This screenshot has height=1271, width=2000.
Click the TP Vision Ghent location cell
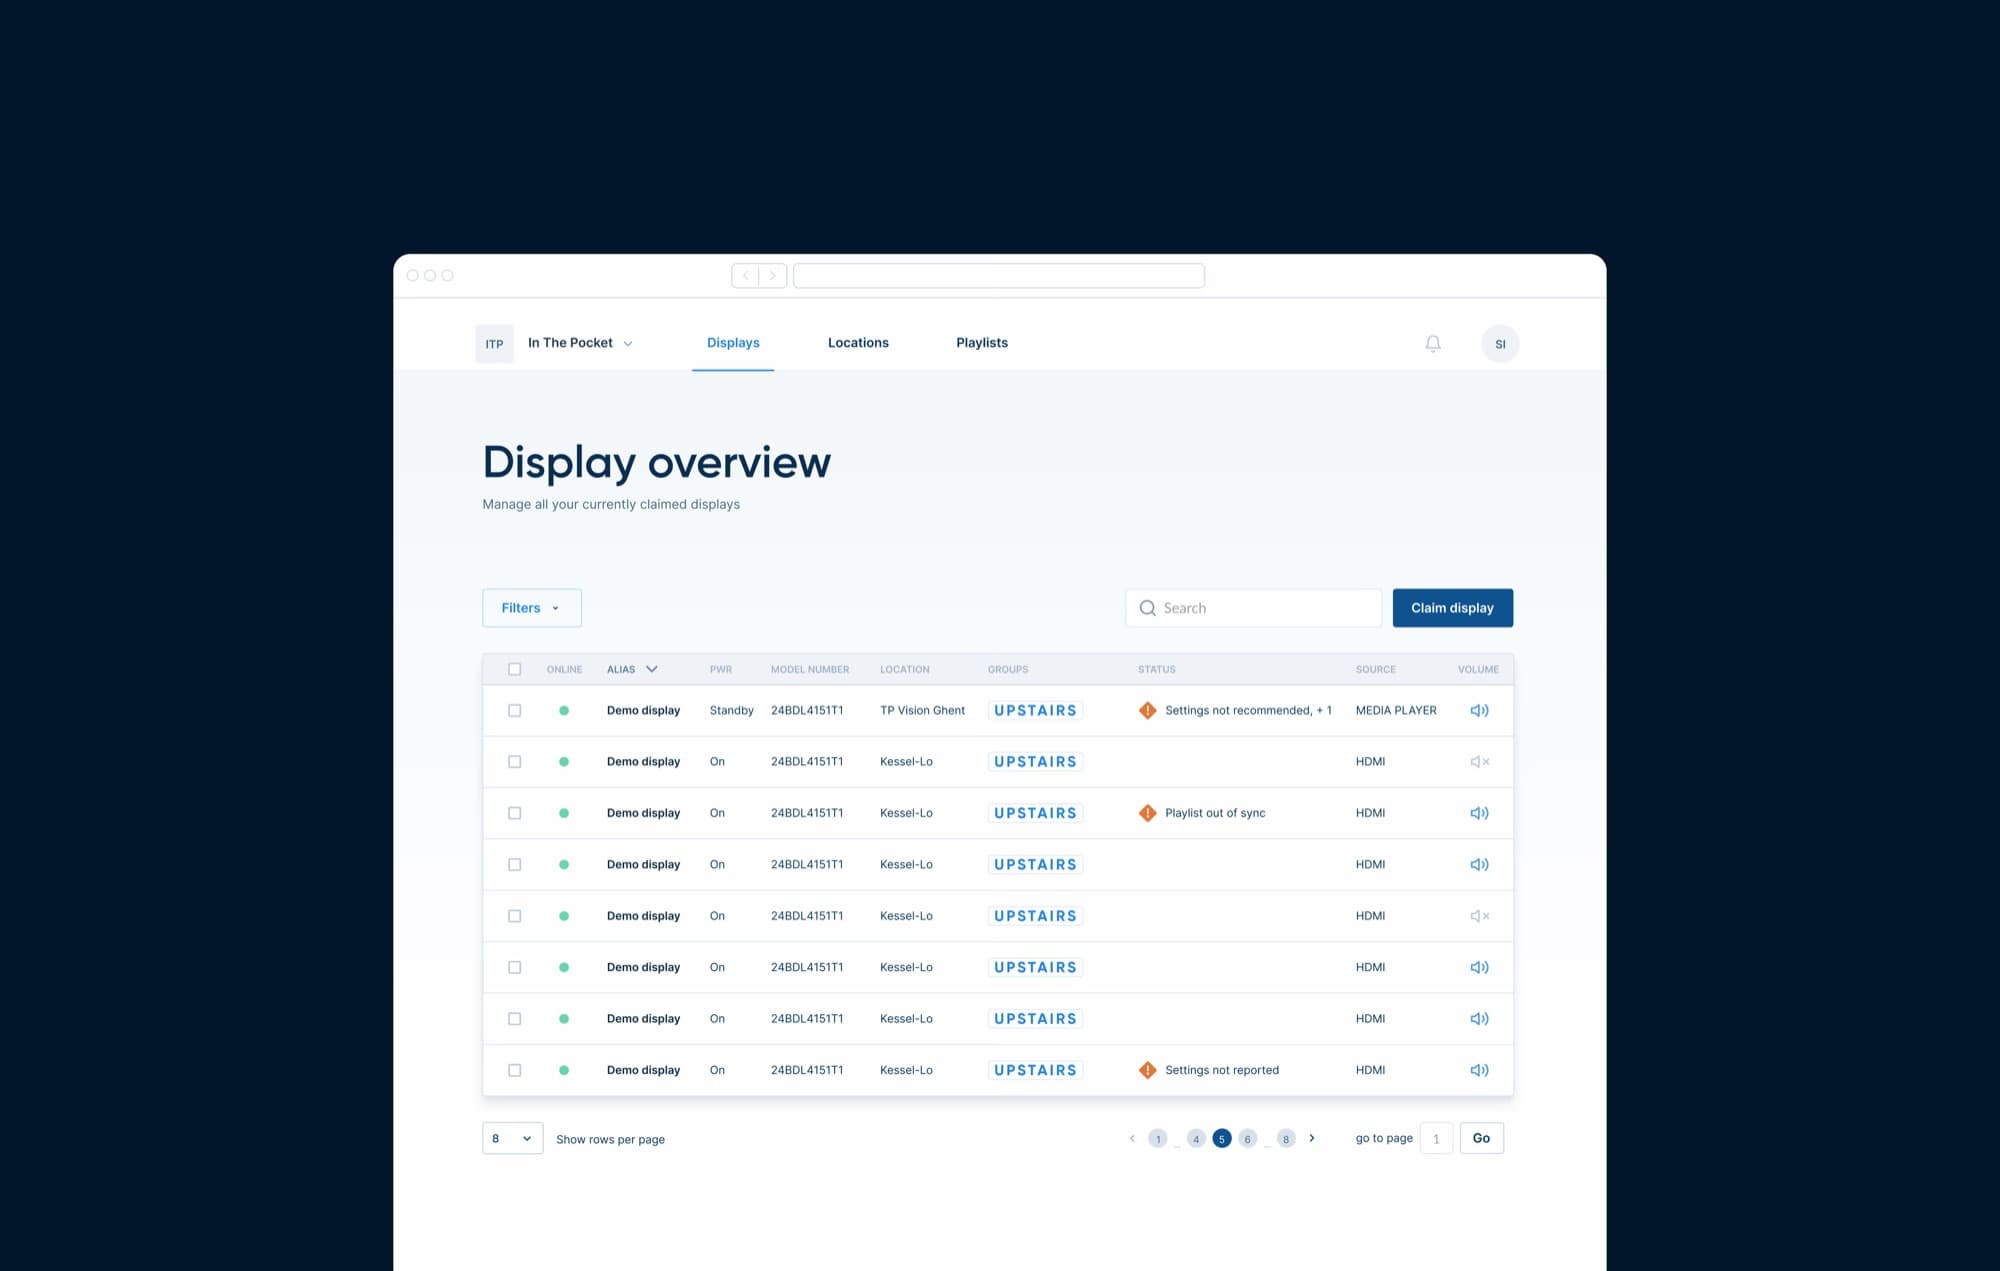tap(922, 710)
